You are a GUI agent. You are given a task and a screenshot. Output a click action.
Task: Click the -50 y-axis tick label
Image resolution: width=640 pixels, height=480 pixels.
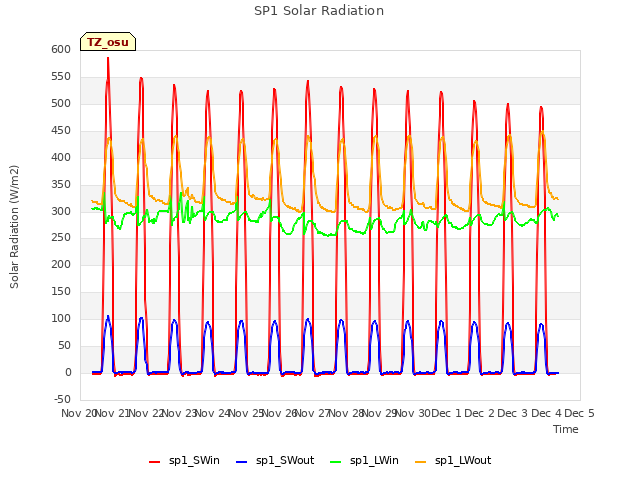point(62,399)
